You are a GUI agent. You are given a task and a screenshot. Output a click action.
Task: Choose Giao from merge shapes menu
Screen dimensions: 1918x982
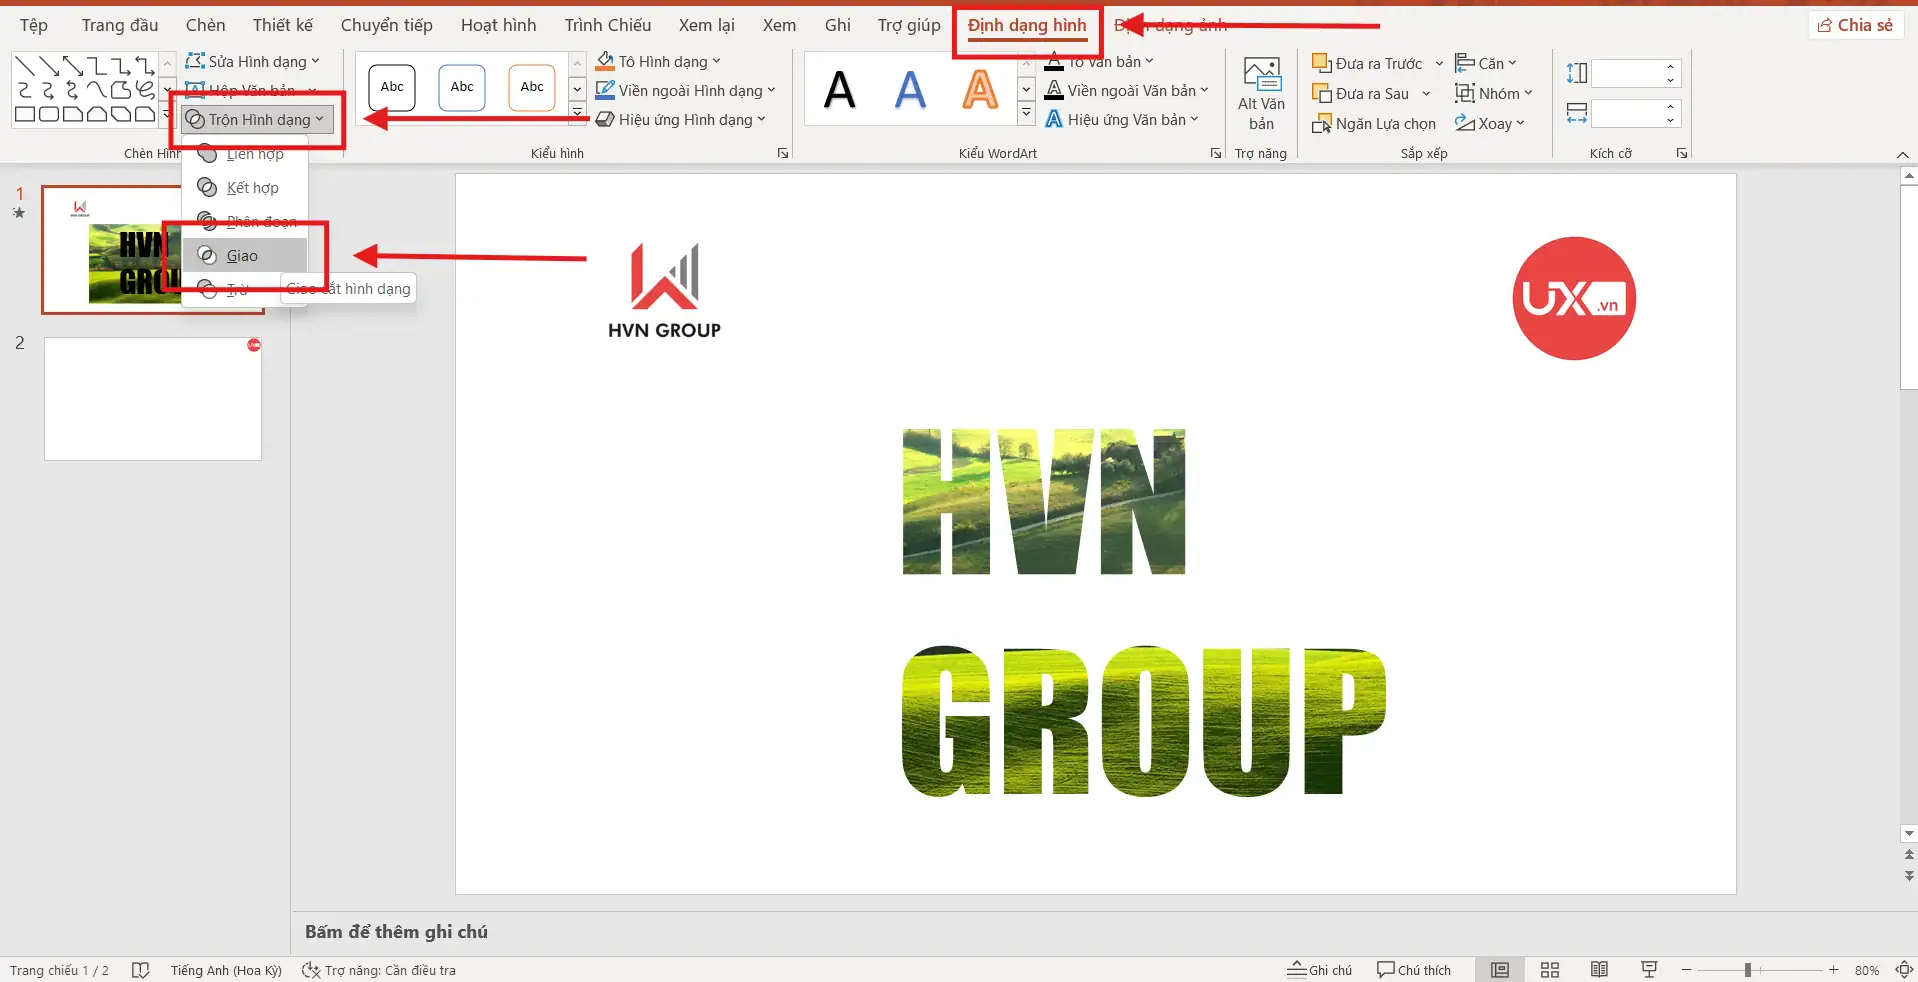[242, 256]
